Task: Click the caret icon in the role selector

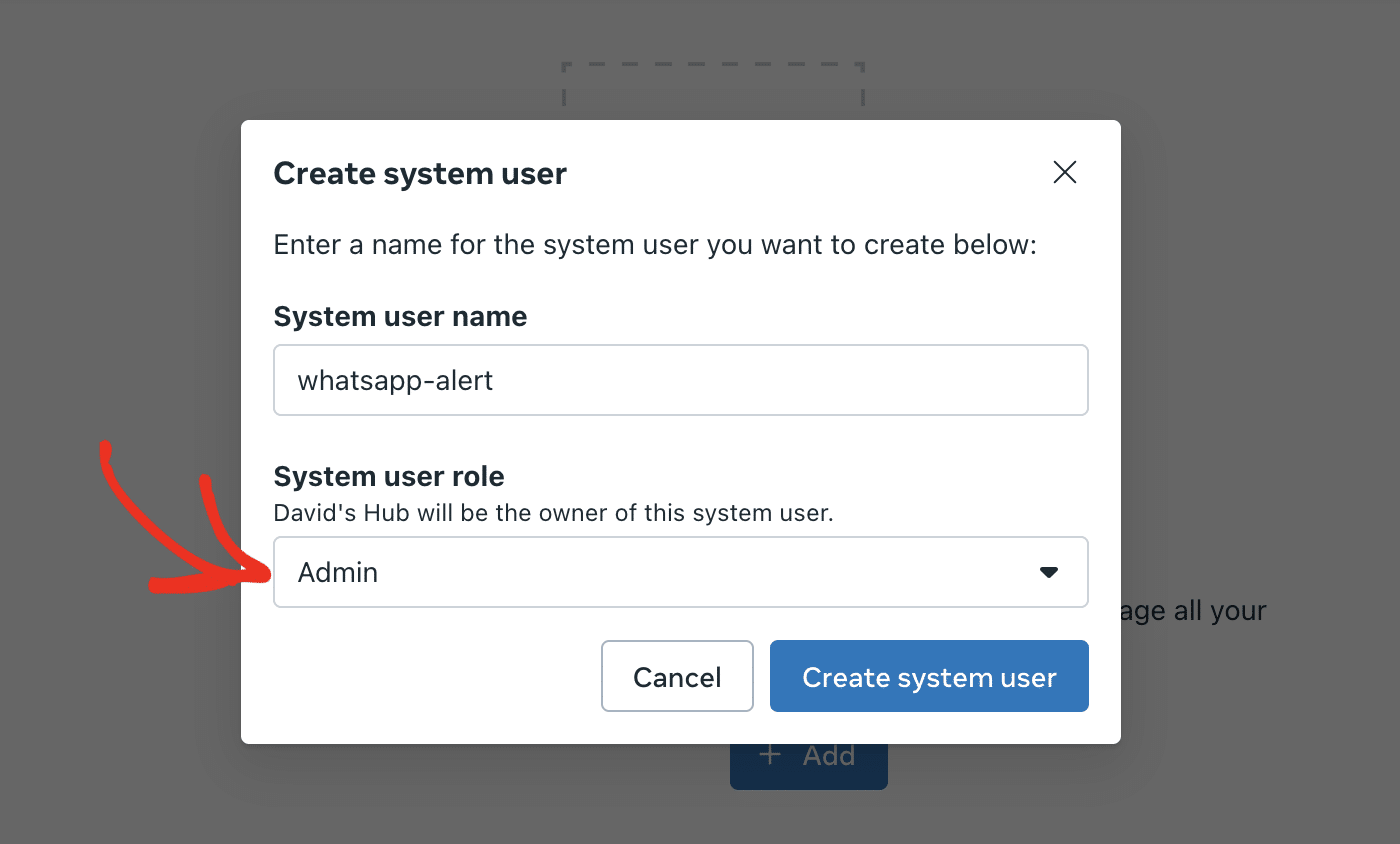Action: [1048, 572]
